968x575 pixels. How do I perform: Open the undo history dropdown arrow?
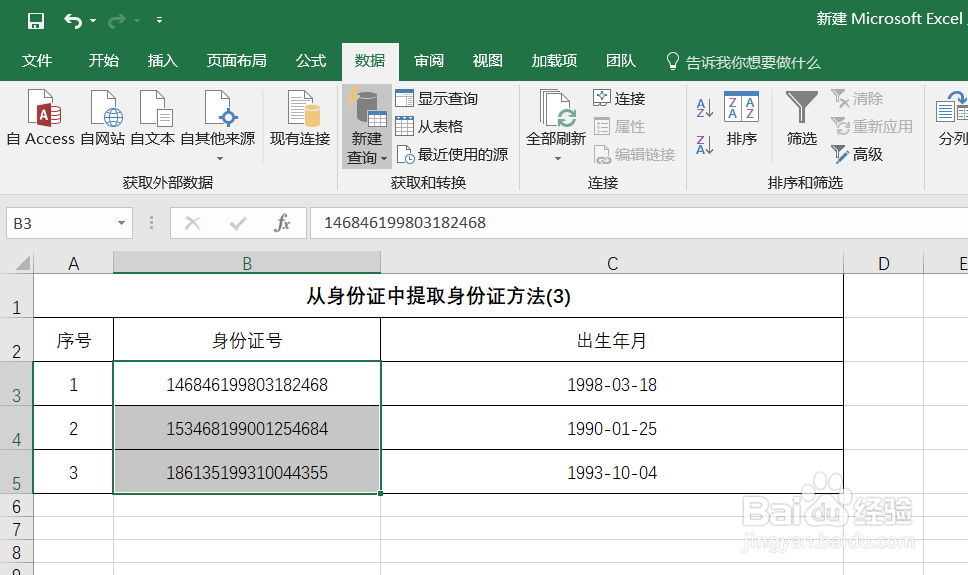(x=93, y=21)
